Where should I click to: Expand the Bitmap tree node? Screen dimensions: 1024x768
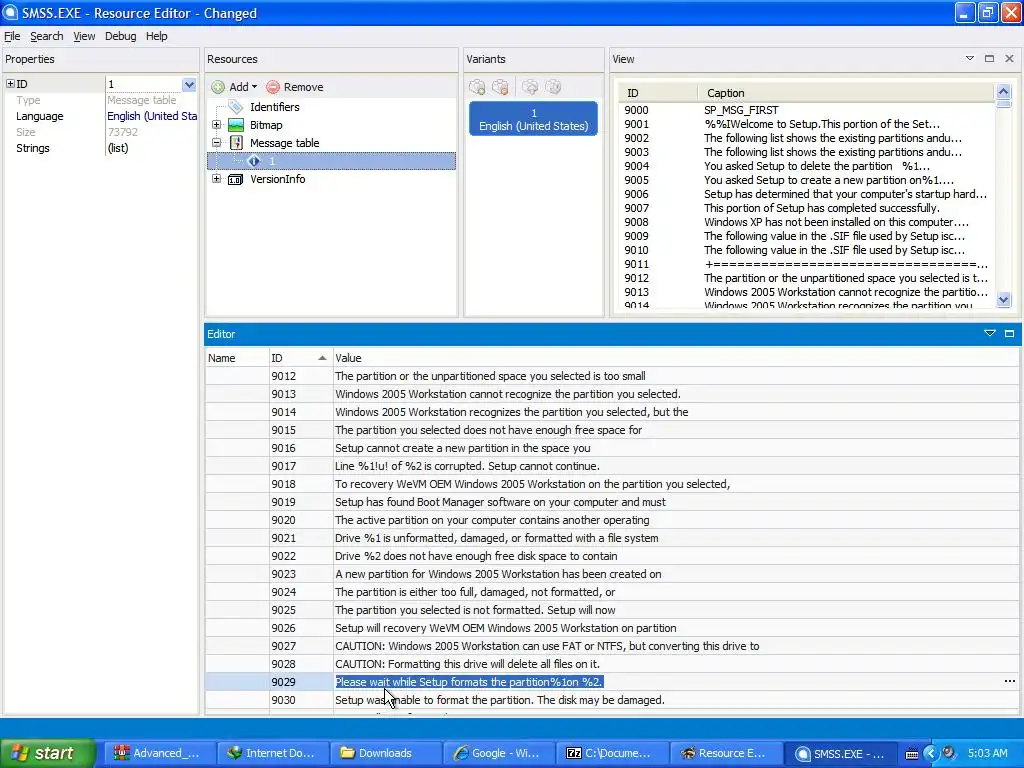[216, 125]
